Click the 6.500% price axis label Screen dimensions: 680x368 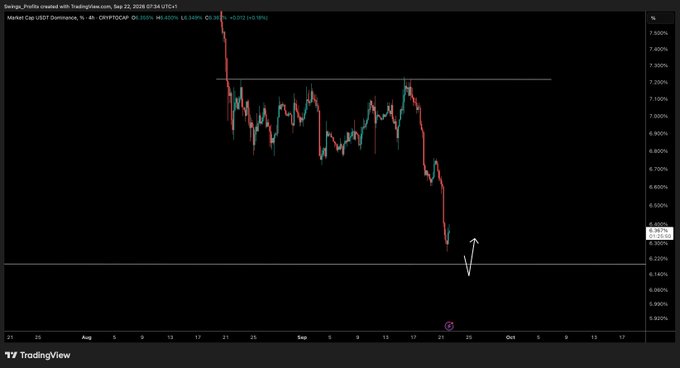[658, 205]
